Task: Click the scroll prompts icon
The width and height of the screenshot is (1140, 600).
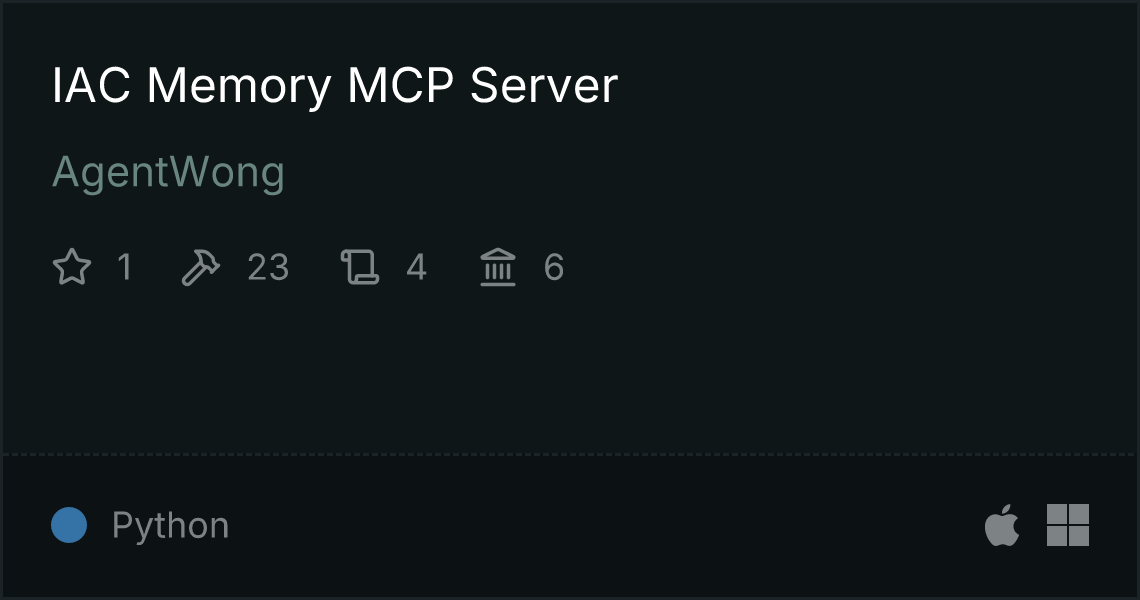Action: pos(360,267)
